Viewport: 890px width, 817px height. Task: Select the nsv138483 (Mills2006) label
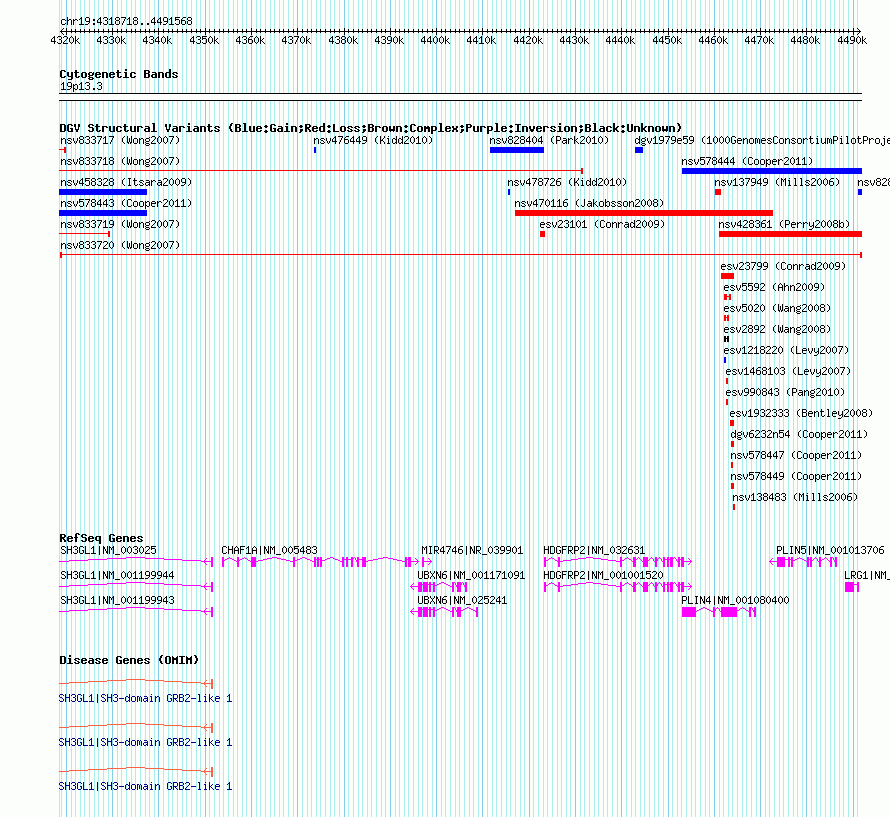tap(795, 497)
